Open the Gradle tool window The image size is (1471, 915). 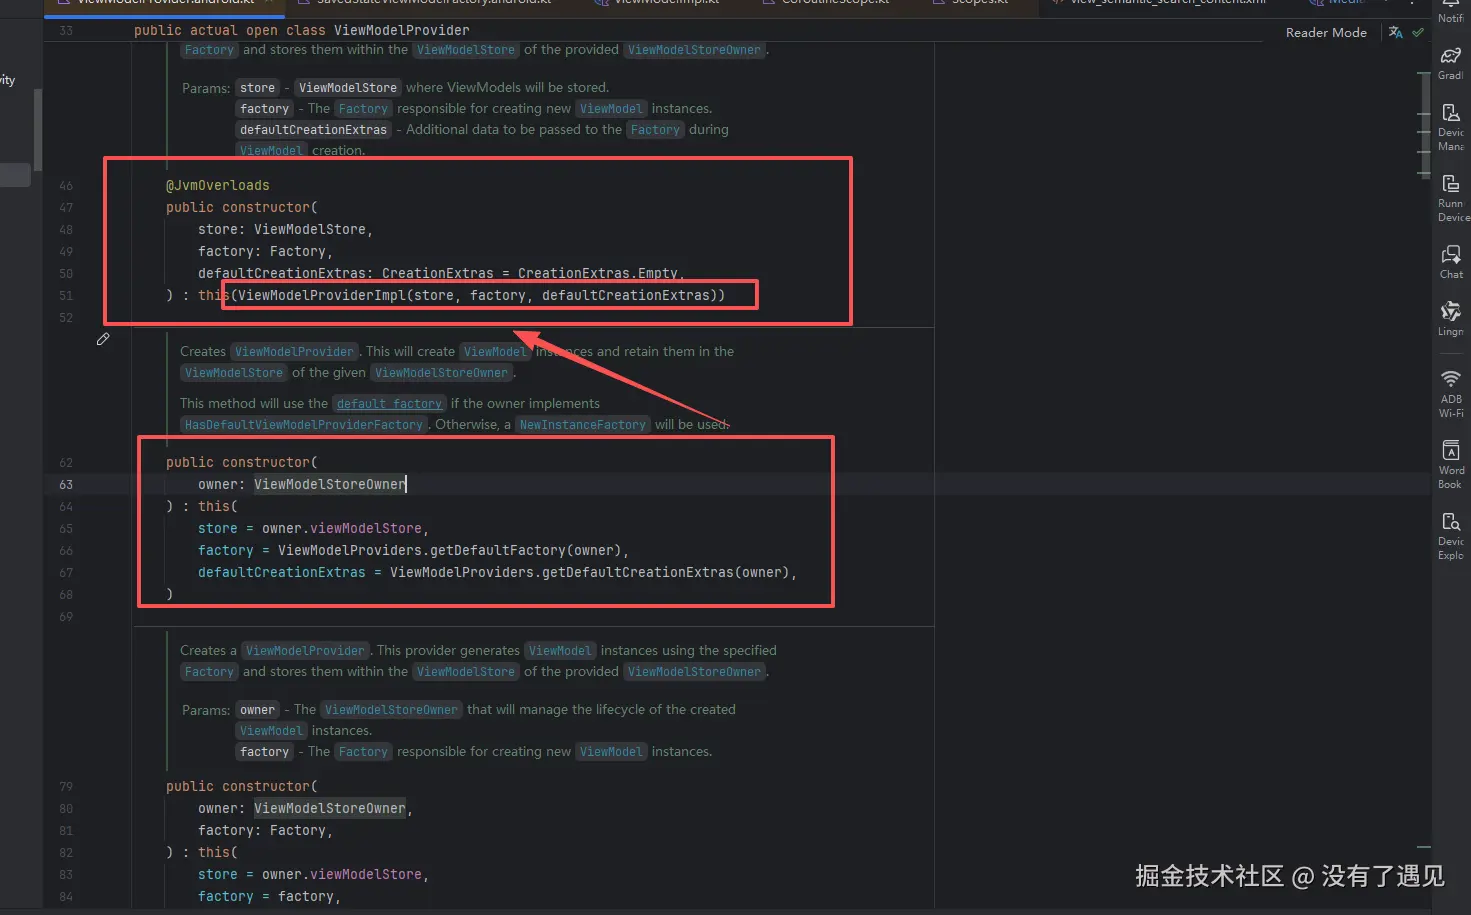pyautogui.click(x=1451, y=63)
